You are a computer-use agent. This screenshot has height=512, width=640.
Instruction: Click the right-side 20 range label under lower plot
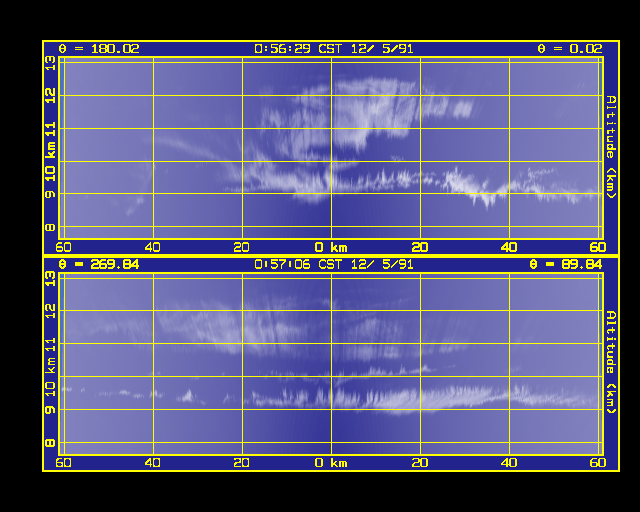pos(420,463)
